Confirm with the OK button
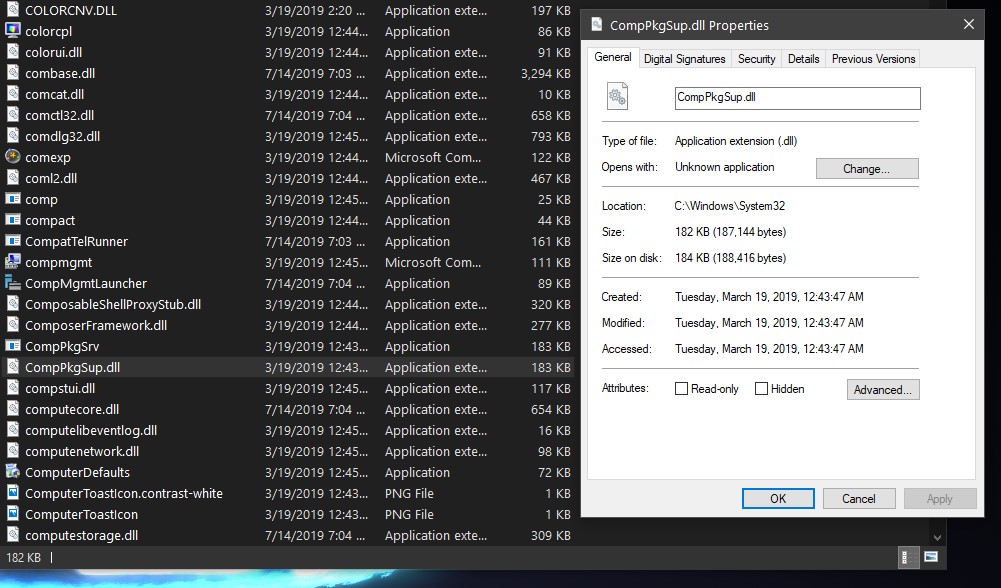This screenshot has height=588, width=1001. tap(778, 499)
